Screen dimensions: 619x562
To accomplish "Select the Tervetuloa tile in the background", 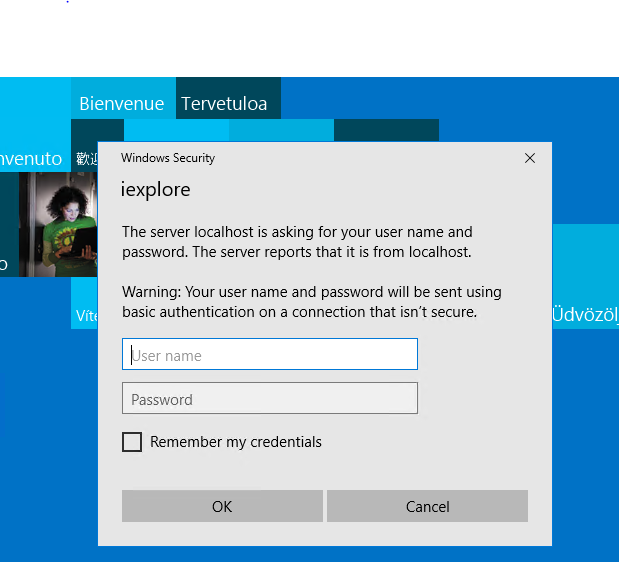I will [228, 98].
